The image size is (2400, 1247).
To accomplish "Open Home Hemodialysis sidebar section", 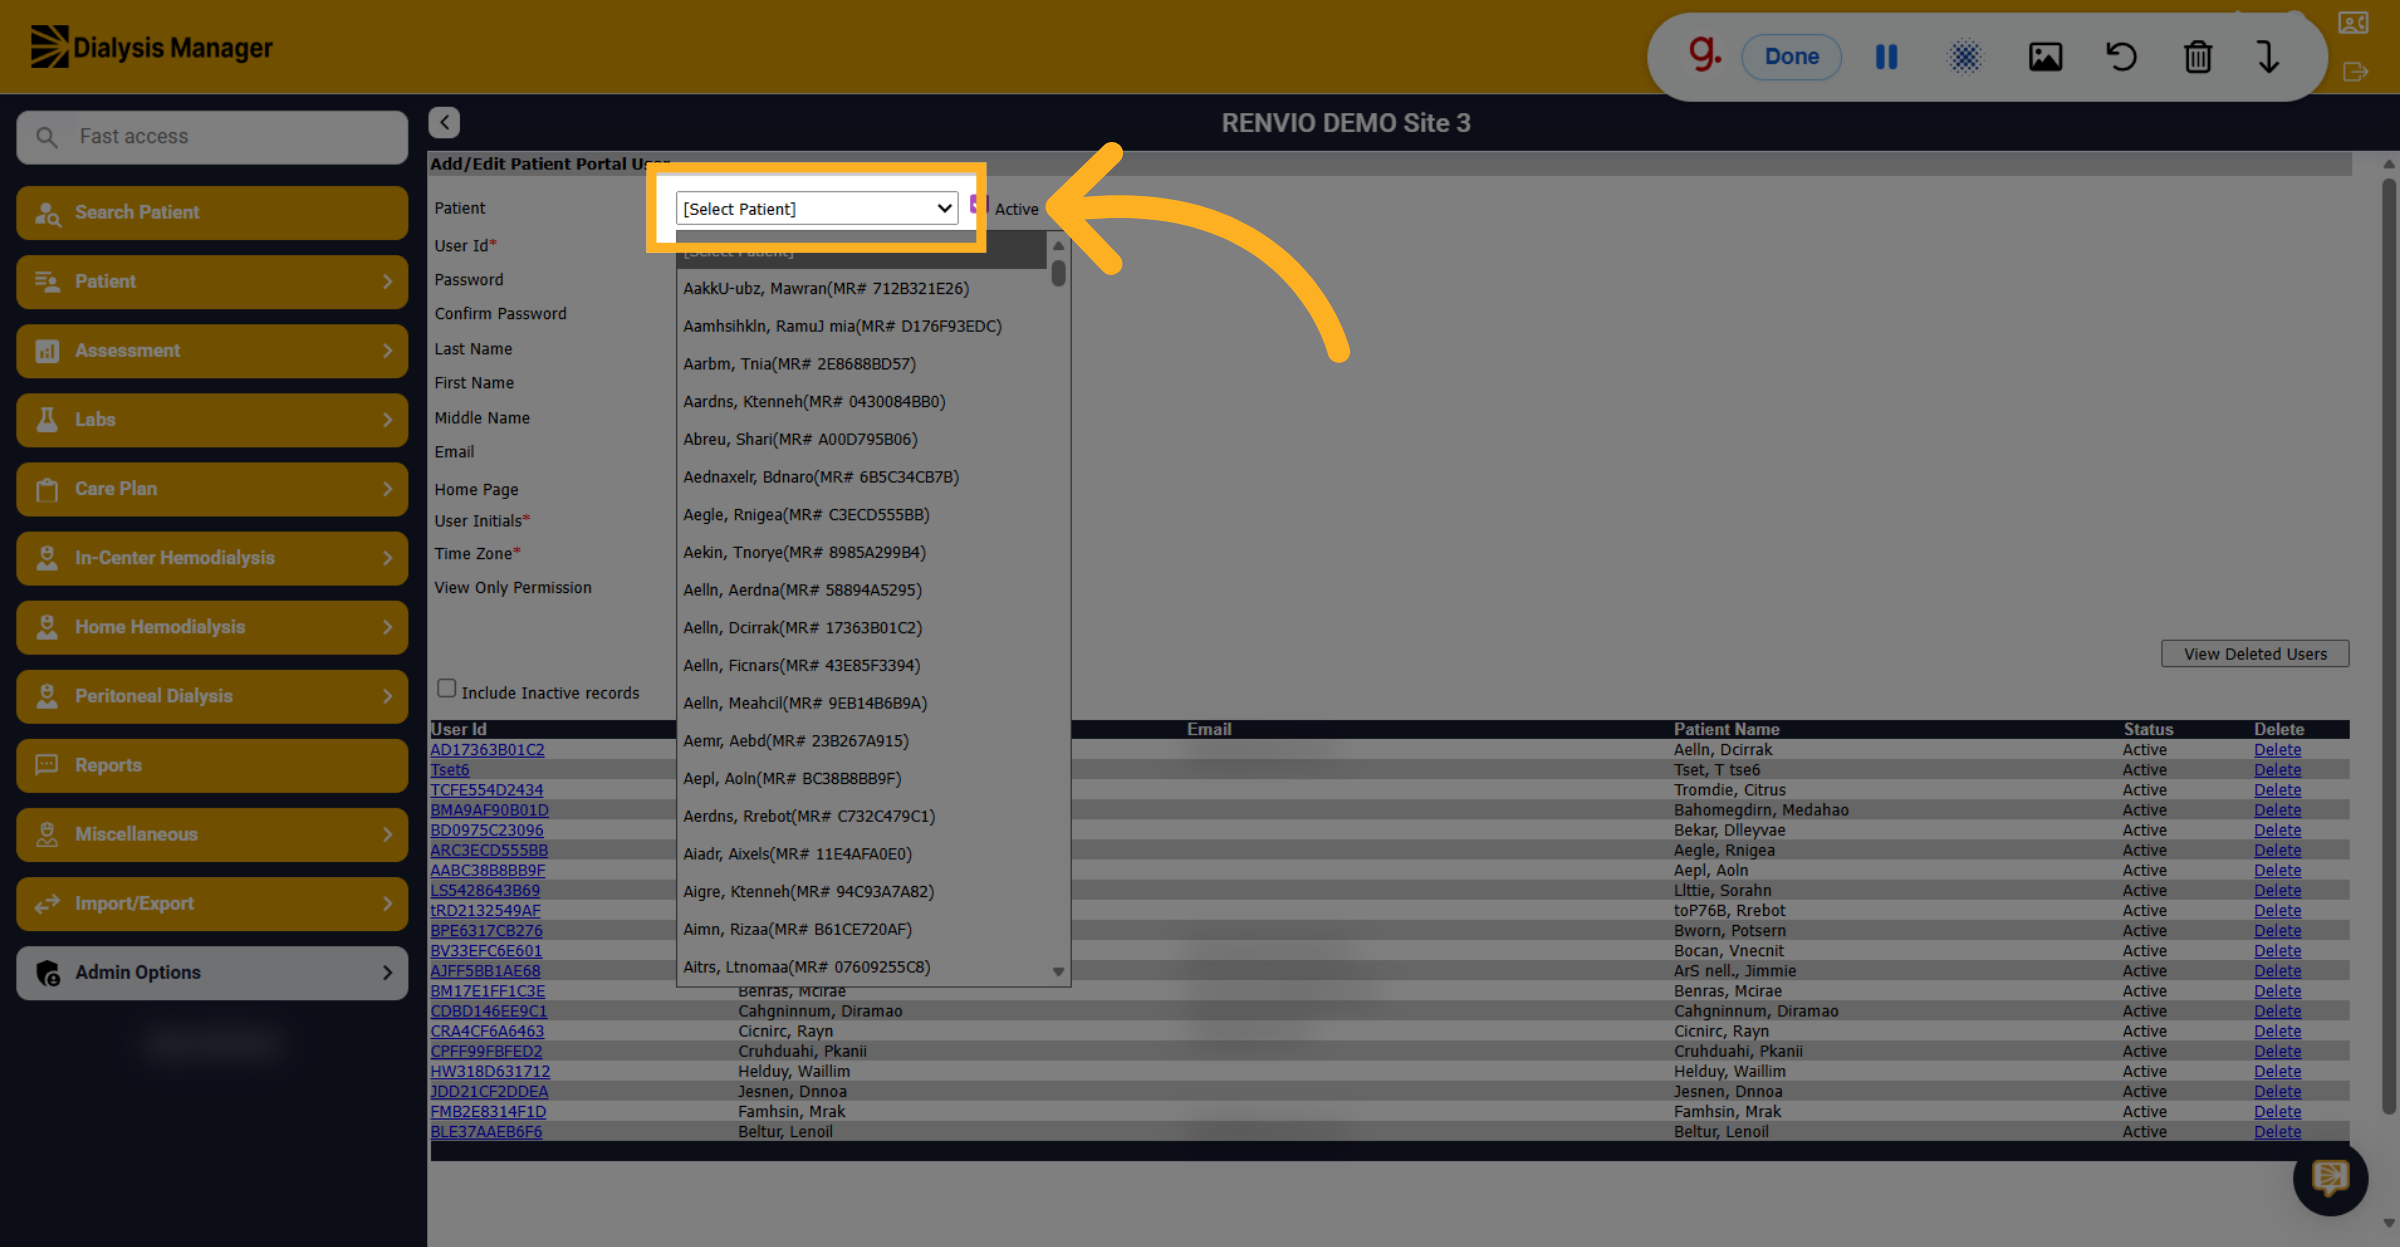I will [x=212, y=627].
